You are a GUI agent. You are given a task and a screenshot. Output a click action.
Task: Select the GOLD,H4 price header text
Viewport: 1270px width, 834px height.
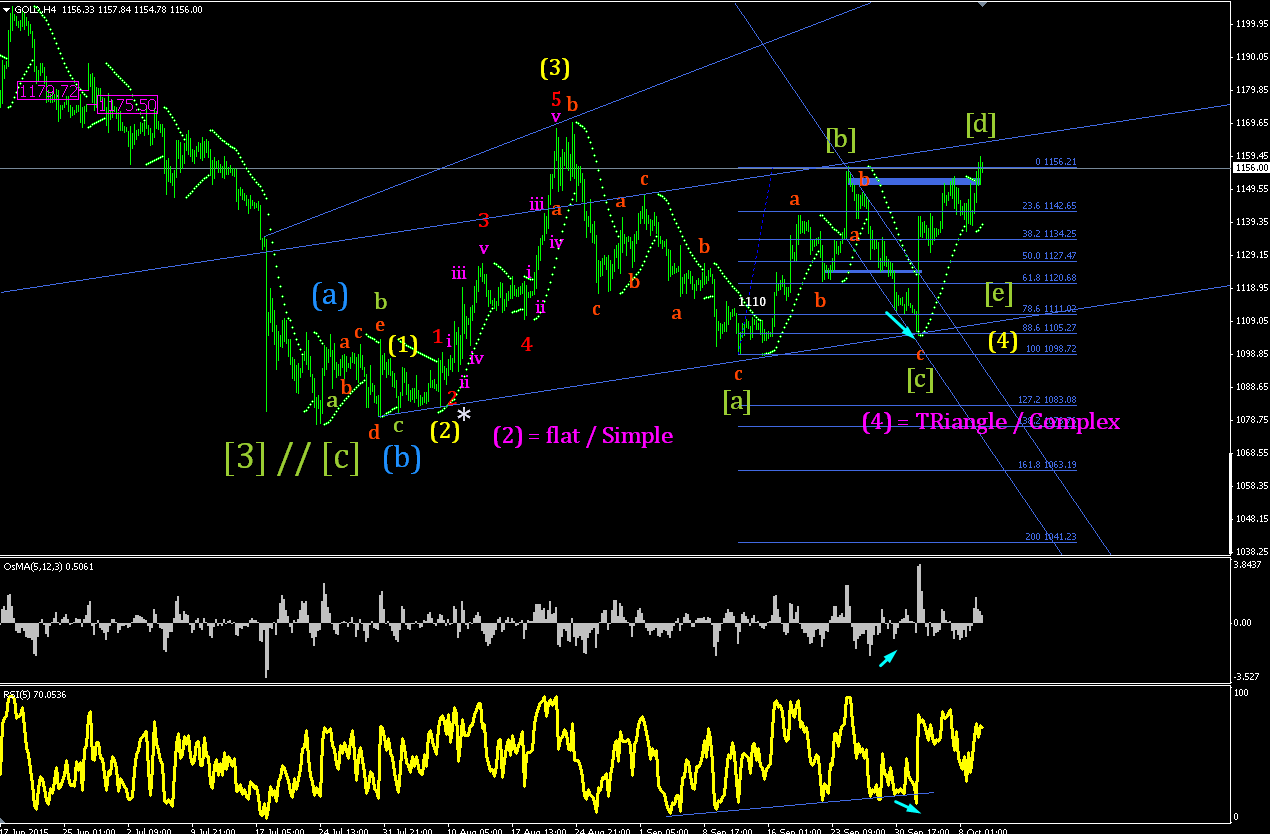coord(109,9)
